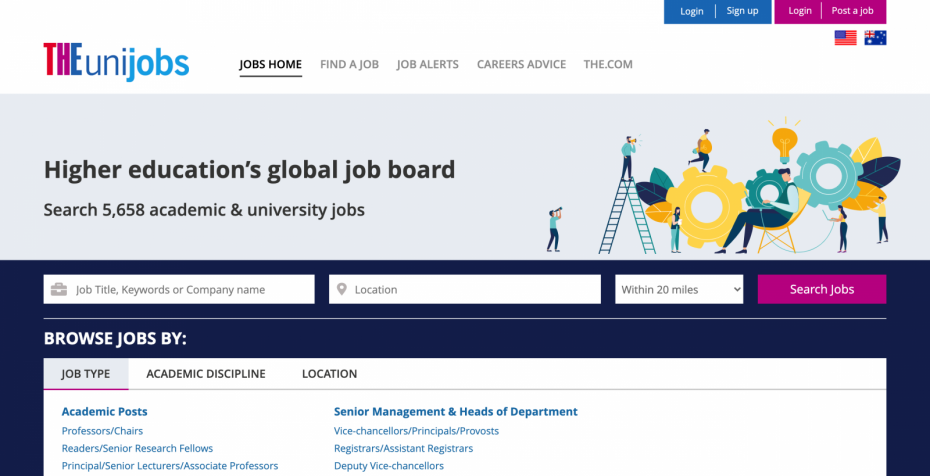Click the Sign up button
Viewport: 930px width, 476px height.
tap(743, 11)
